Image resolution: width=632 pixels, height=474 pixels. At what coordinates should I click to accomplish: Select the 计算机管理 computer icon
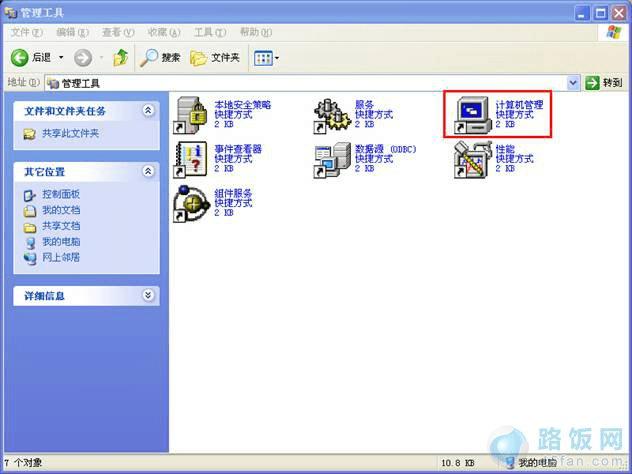(472, 115)
